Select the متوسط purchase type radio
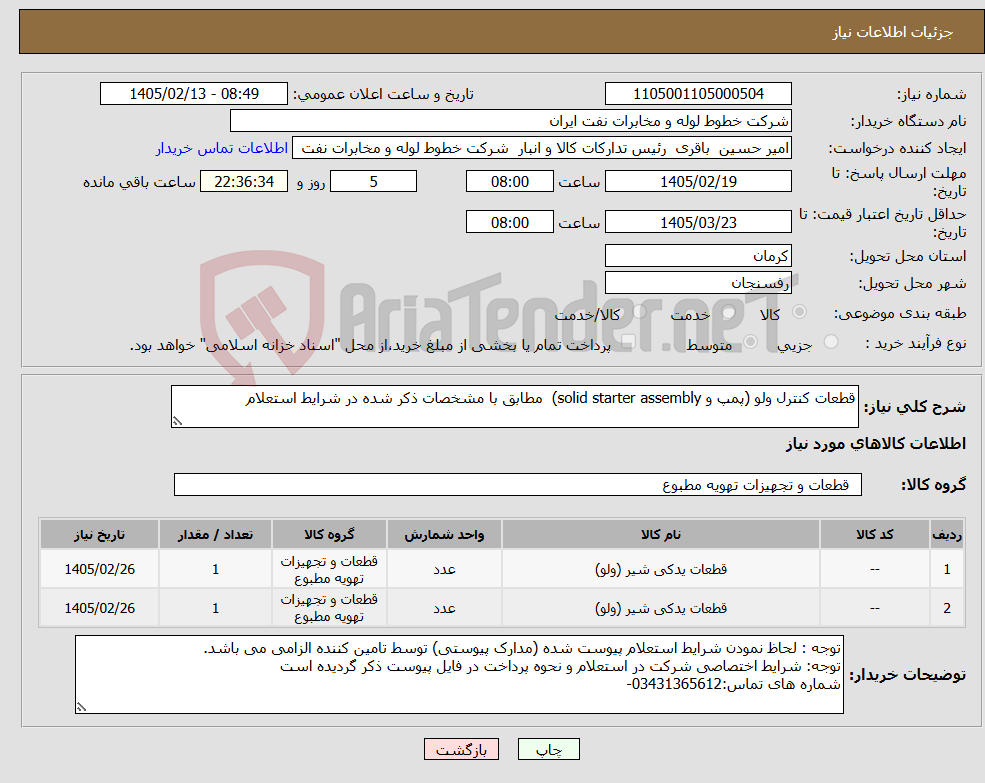 (x=751, y=342)
